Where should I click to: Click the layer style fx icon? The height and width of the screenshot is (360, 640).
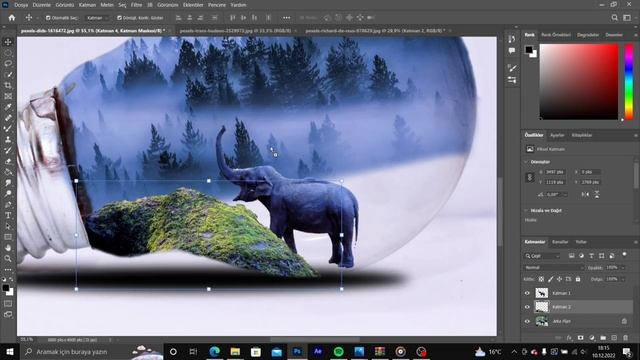569,338
